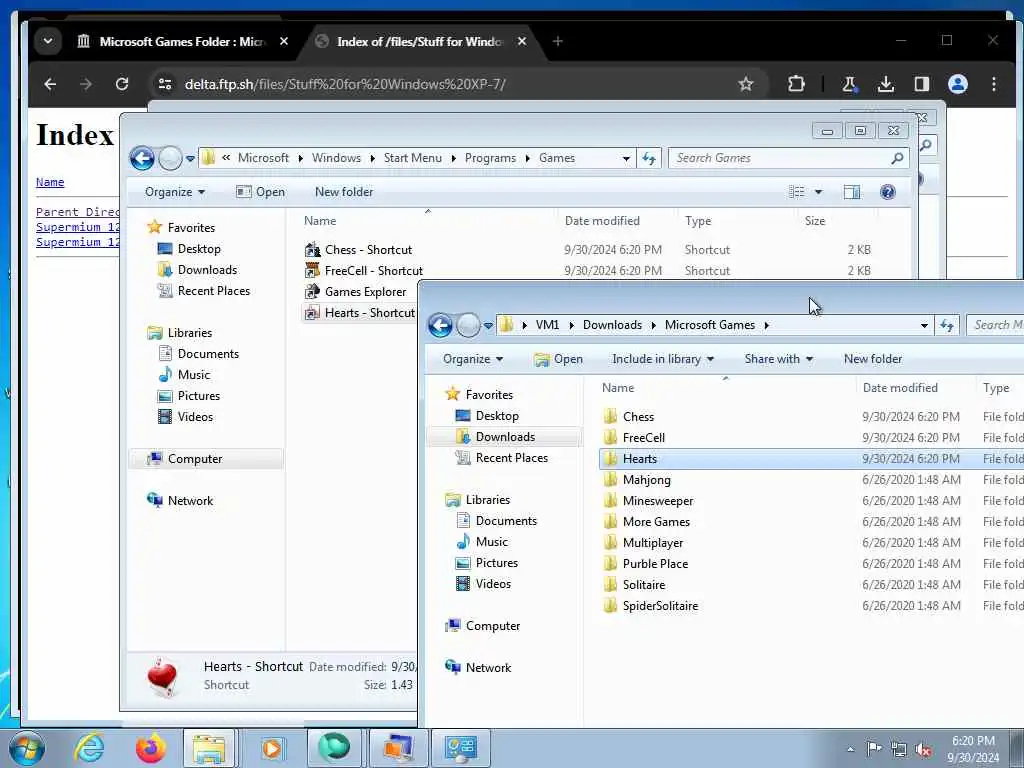Click volume muted icon in system tray
Screen dimensions: 1024x768
coord(923,750)
